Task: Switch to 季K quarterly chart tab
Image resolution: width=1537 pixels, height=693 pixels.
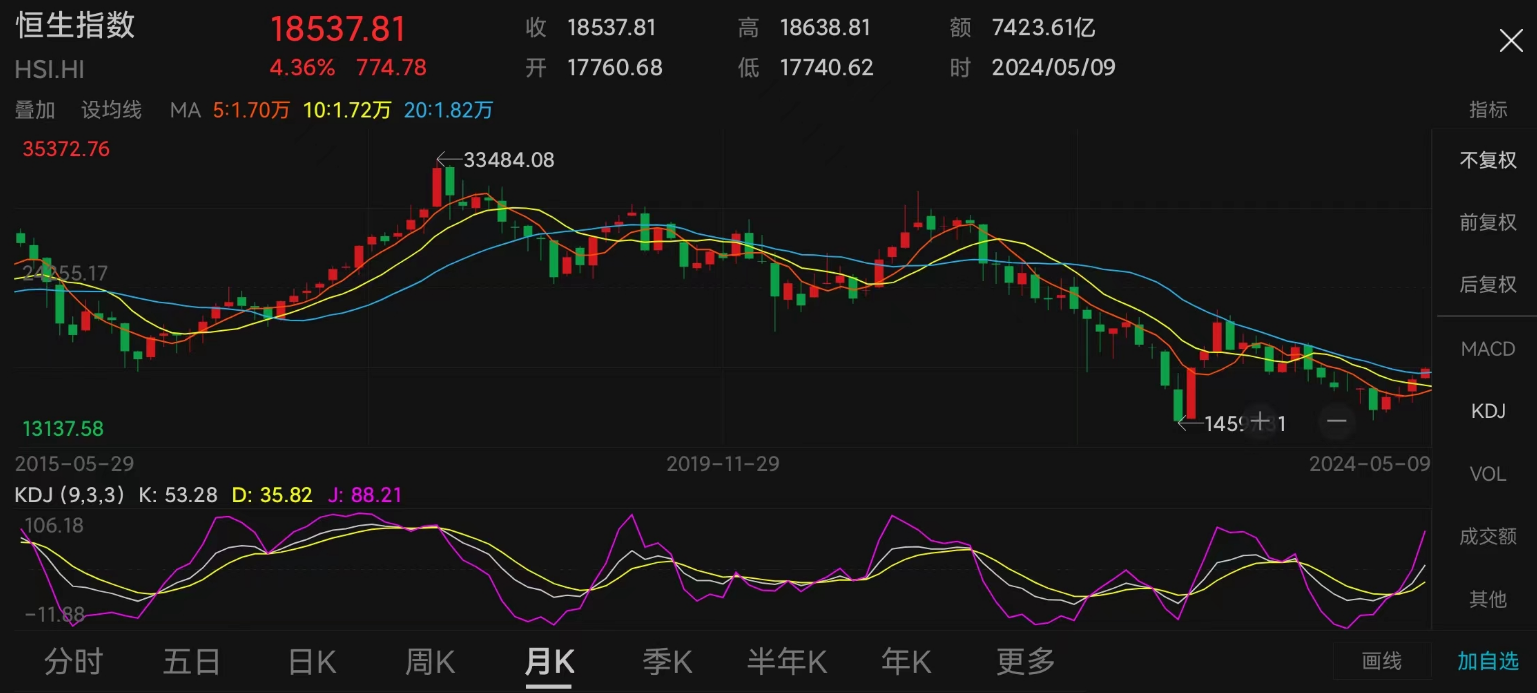Action: 667,661
